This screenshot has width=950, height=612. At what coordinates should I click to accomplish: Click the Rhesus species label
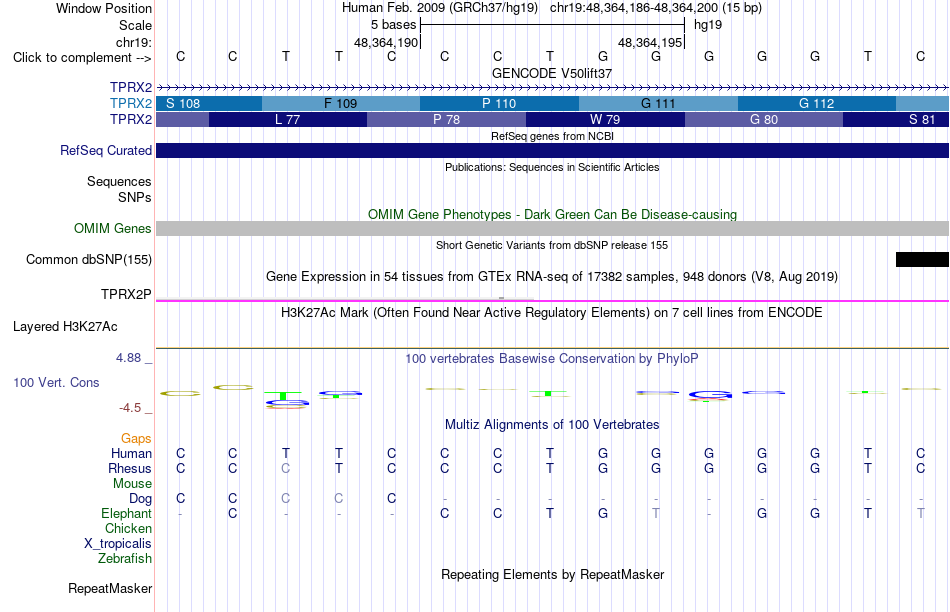point(130,468)
